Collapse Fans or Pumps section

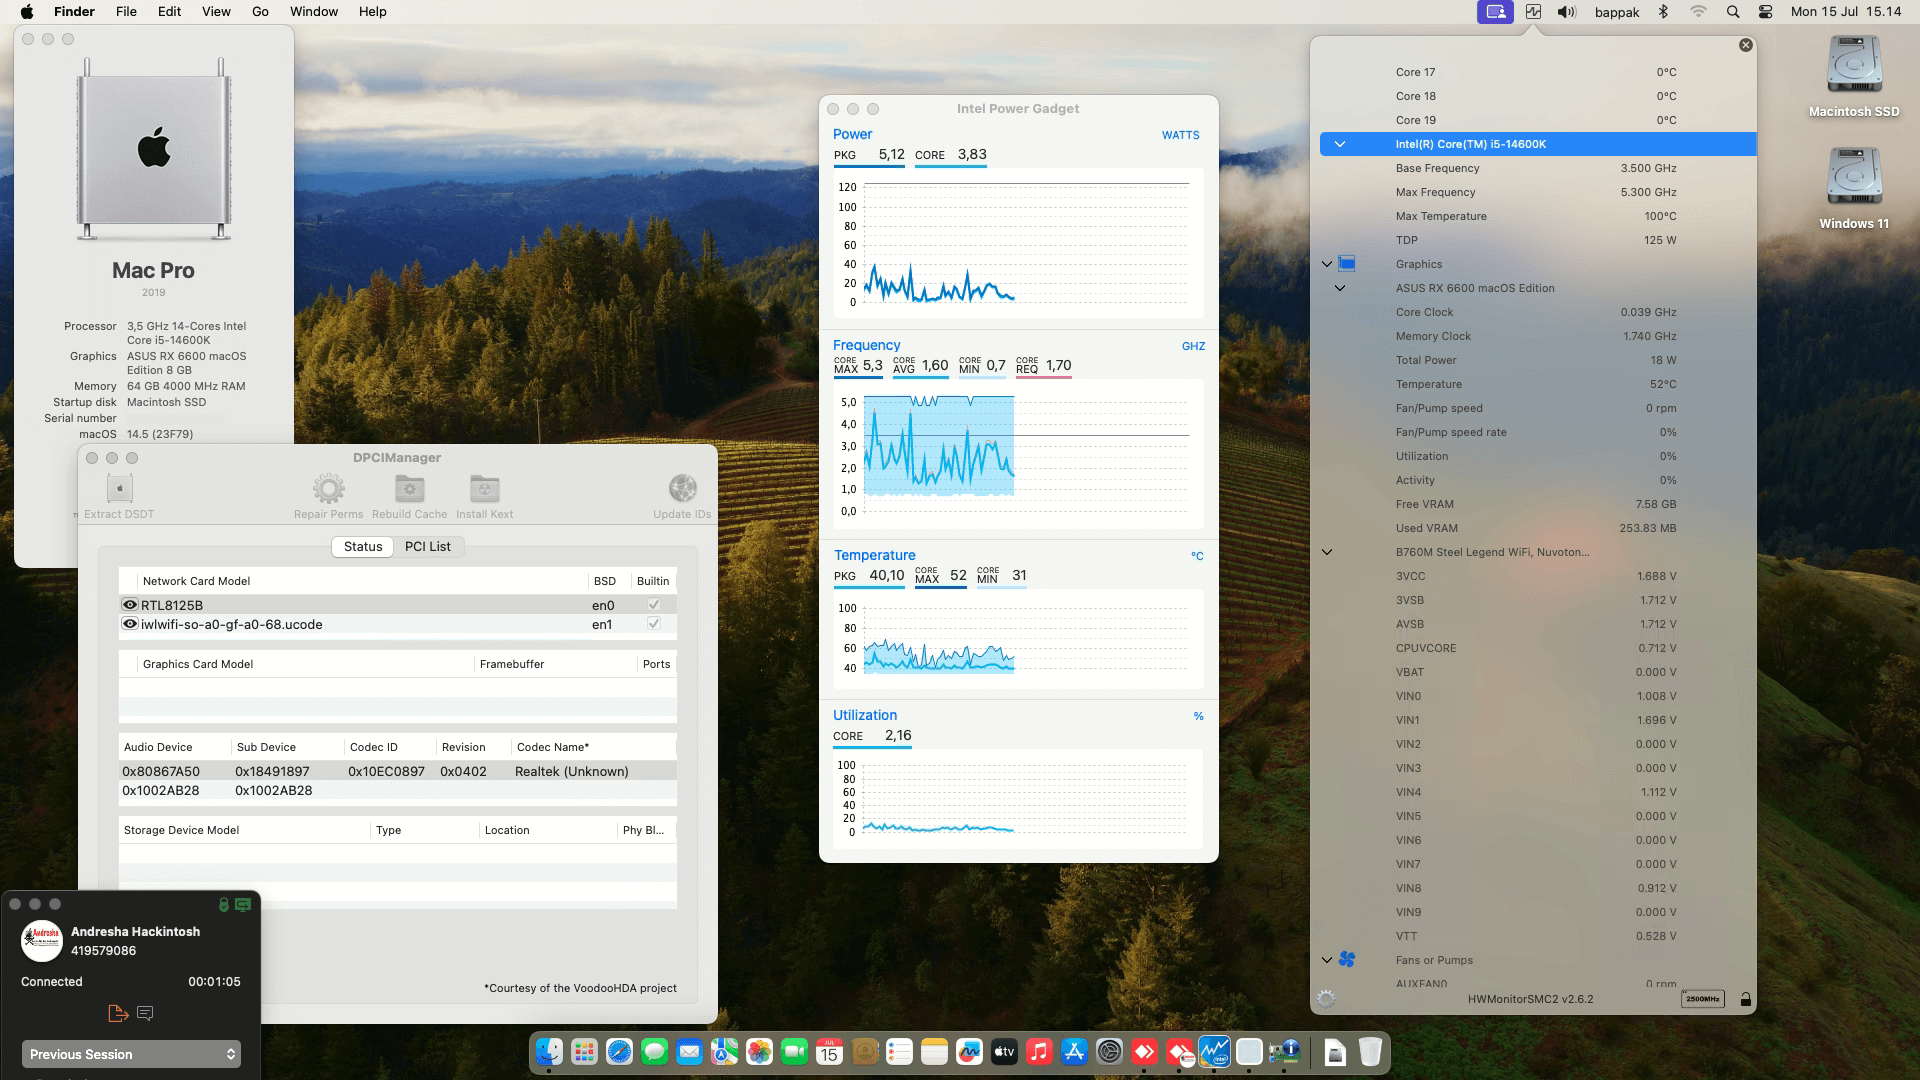tap(1327, 960)
